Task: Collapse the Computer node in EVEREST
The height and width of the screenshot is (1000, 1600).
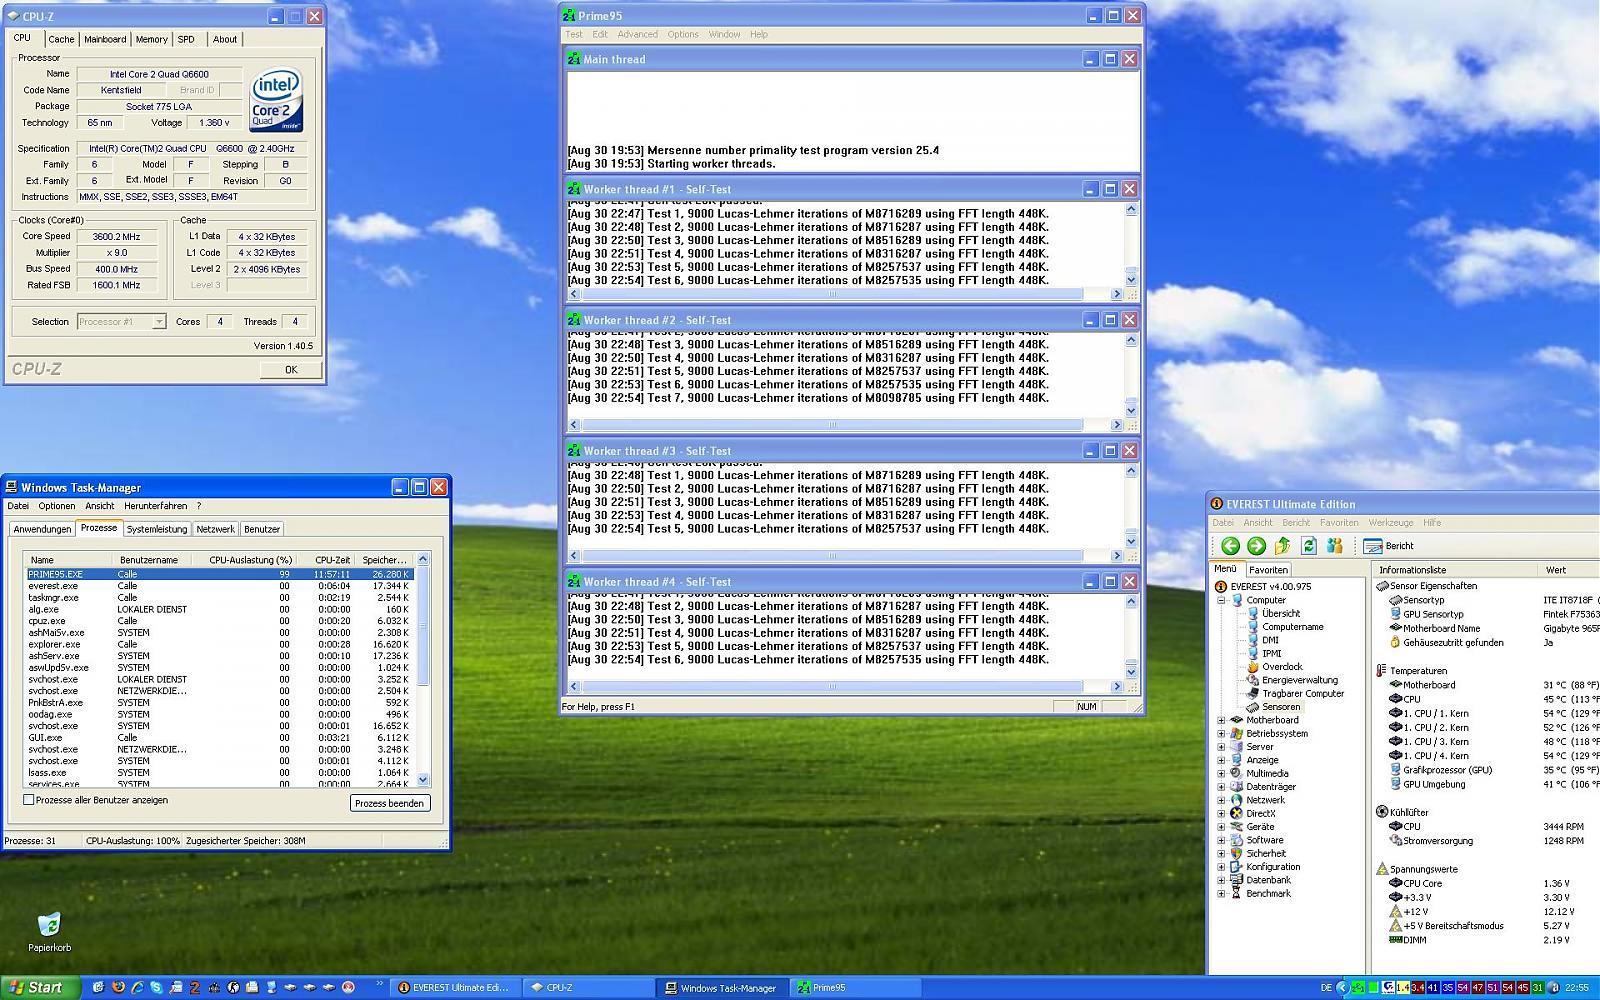Action: tap(1221, 600)
